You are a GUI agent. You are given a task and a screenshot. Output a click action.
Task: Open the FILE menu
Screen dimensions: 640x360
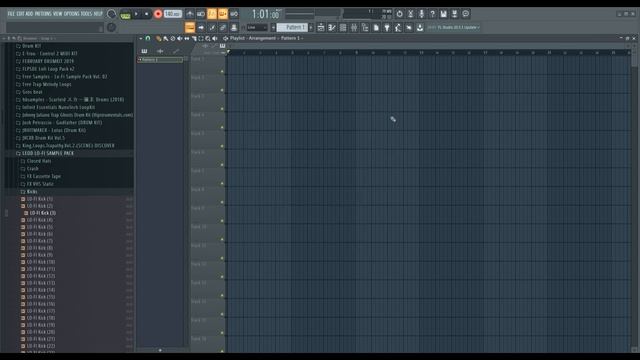pyautogui.click(x=11, y=14)
